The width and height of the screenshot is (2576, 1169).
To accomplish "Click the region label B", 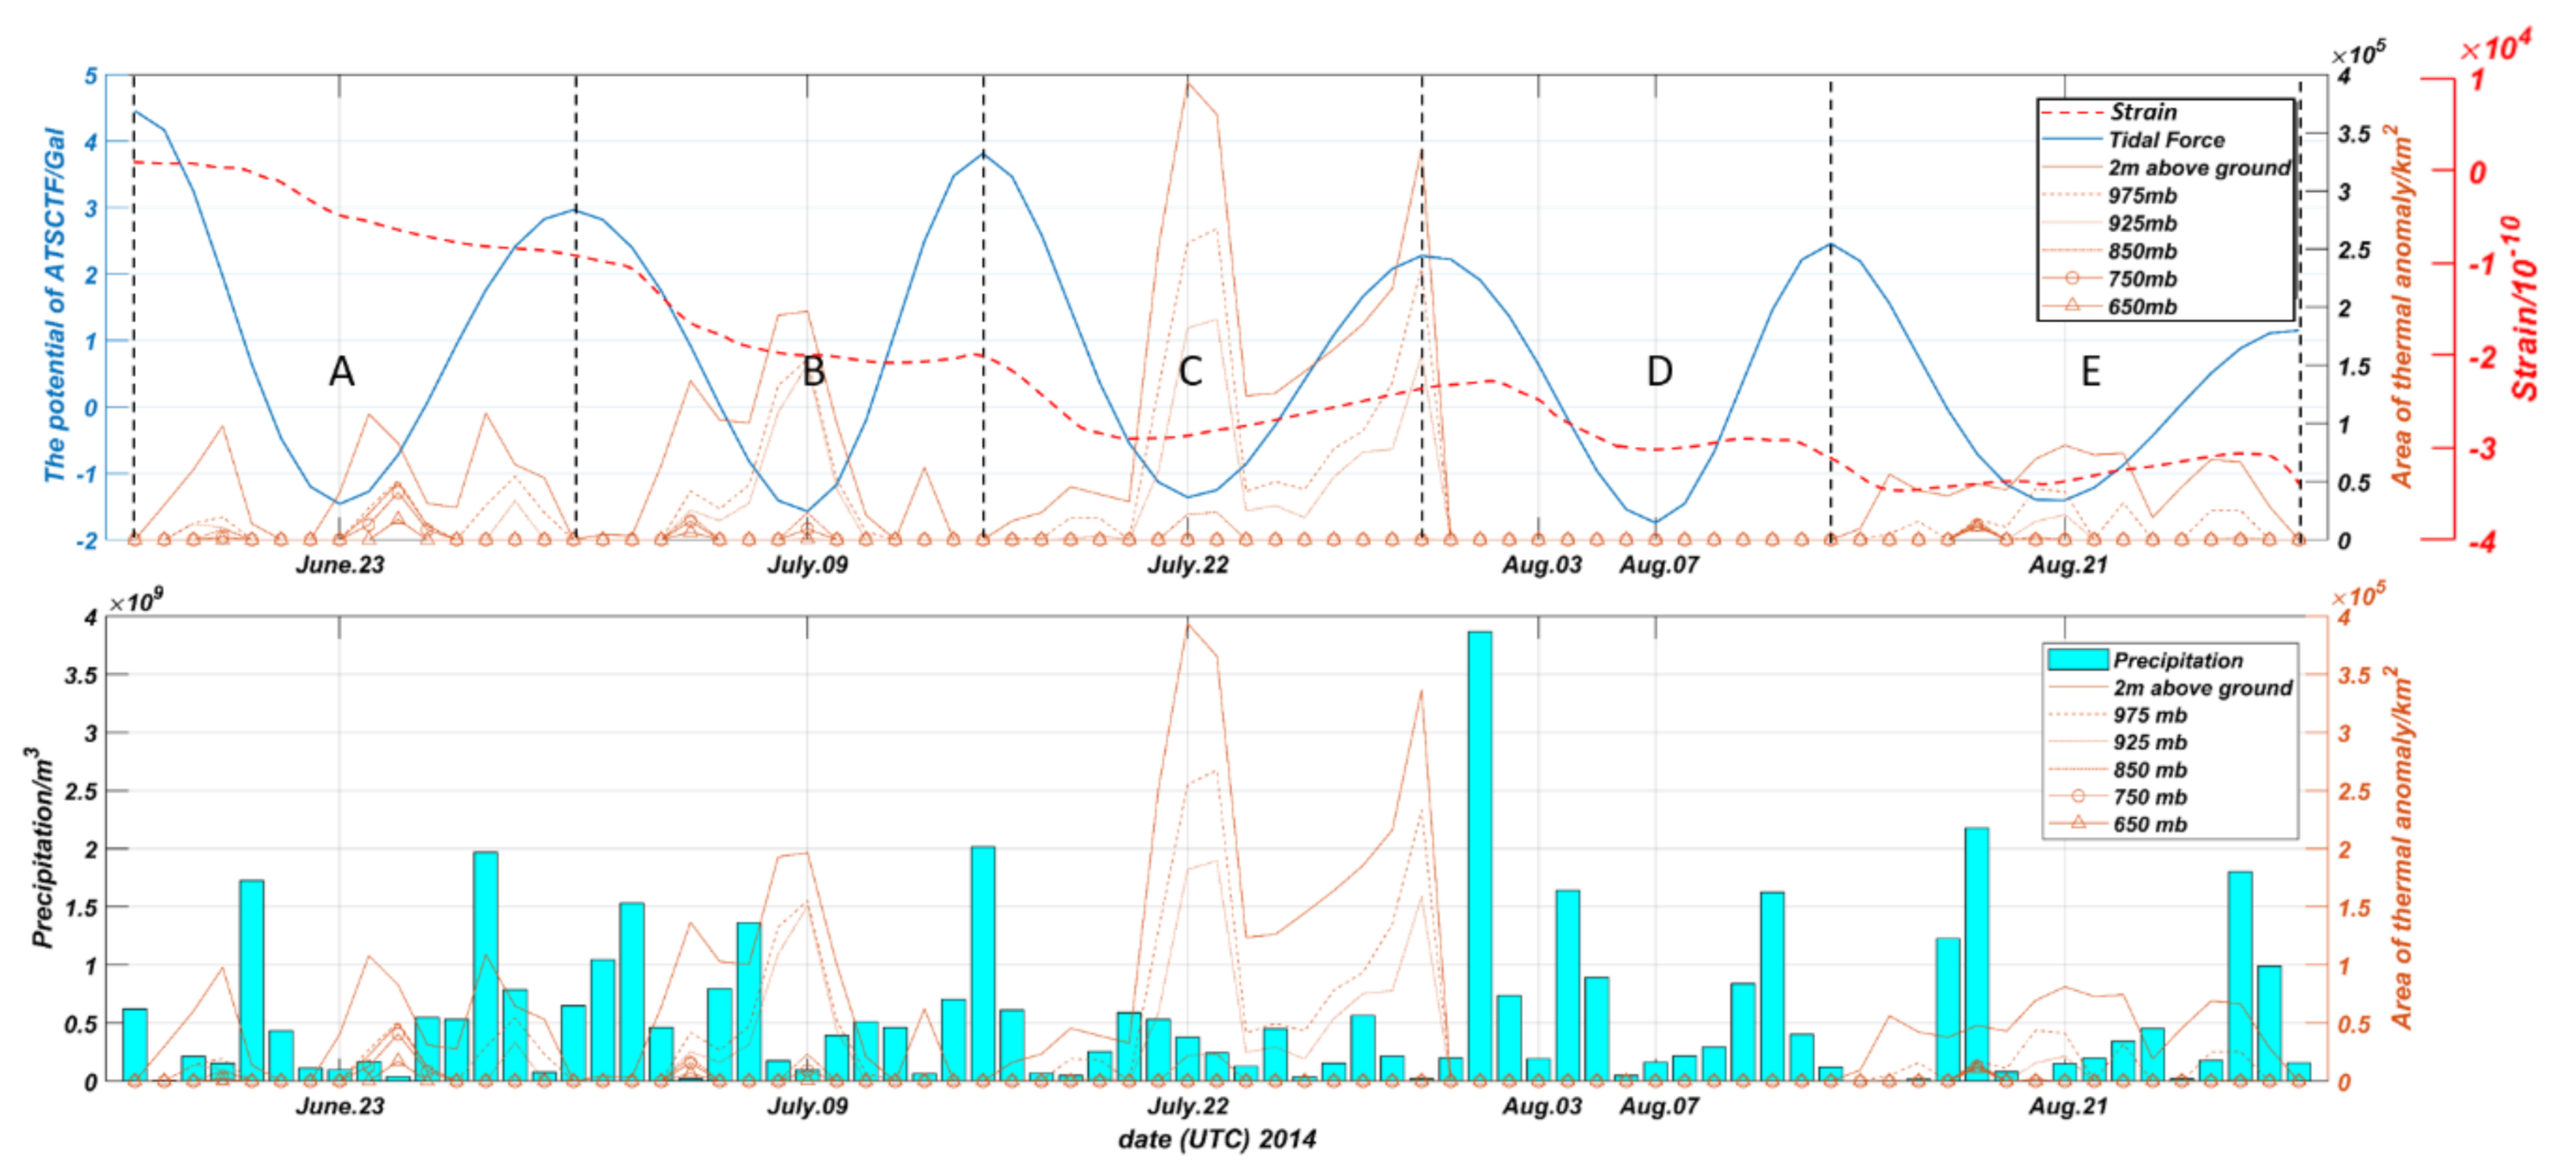I will point(813,371).
